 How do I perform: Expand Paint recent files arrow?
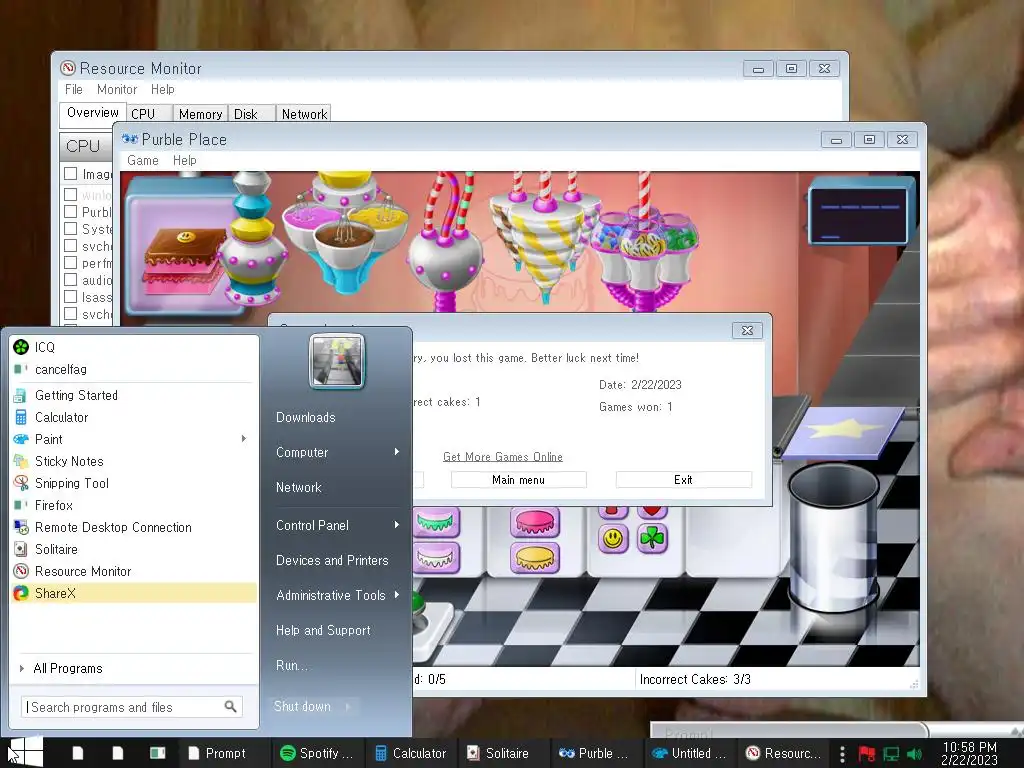(244, 439)
